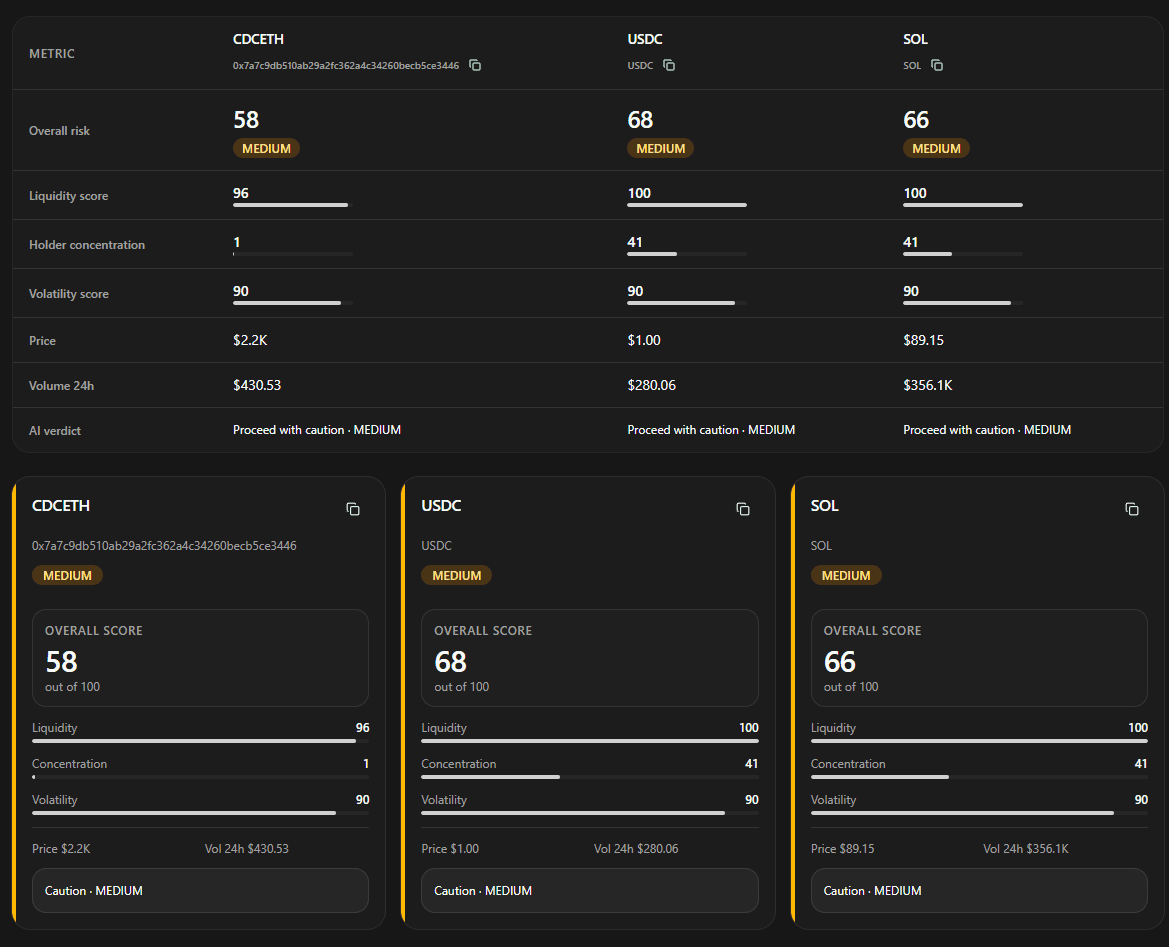Screen dimensions: 1169x947
Task: Click CDCETH Proceed with caution verdict text
Action: 317,430
